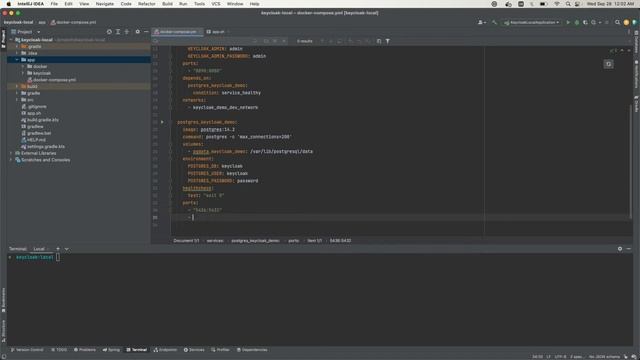Debug the selected configuration
640x360 pixels.
pos(577,22)
